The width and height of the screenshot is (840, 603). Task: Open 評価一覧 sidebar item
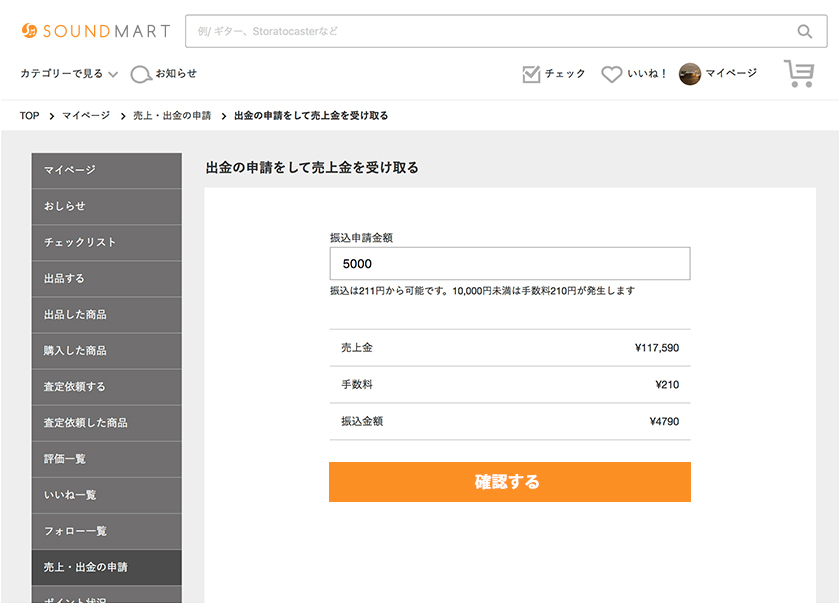(x=106, y=458)
